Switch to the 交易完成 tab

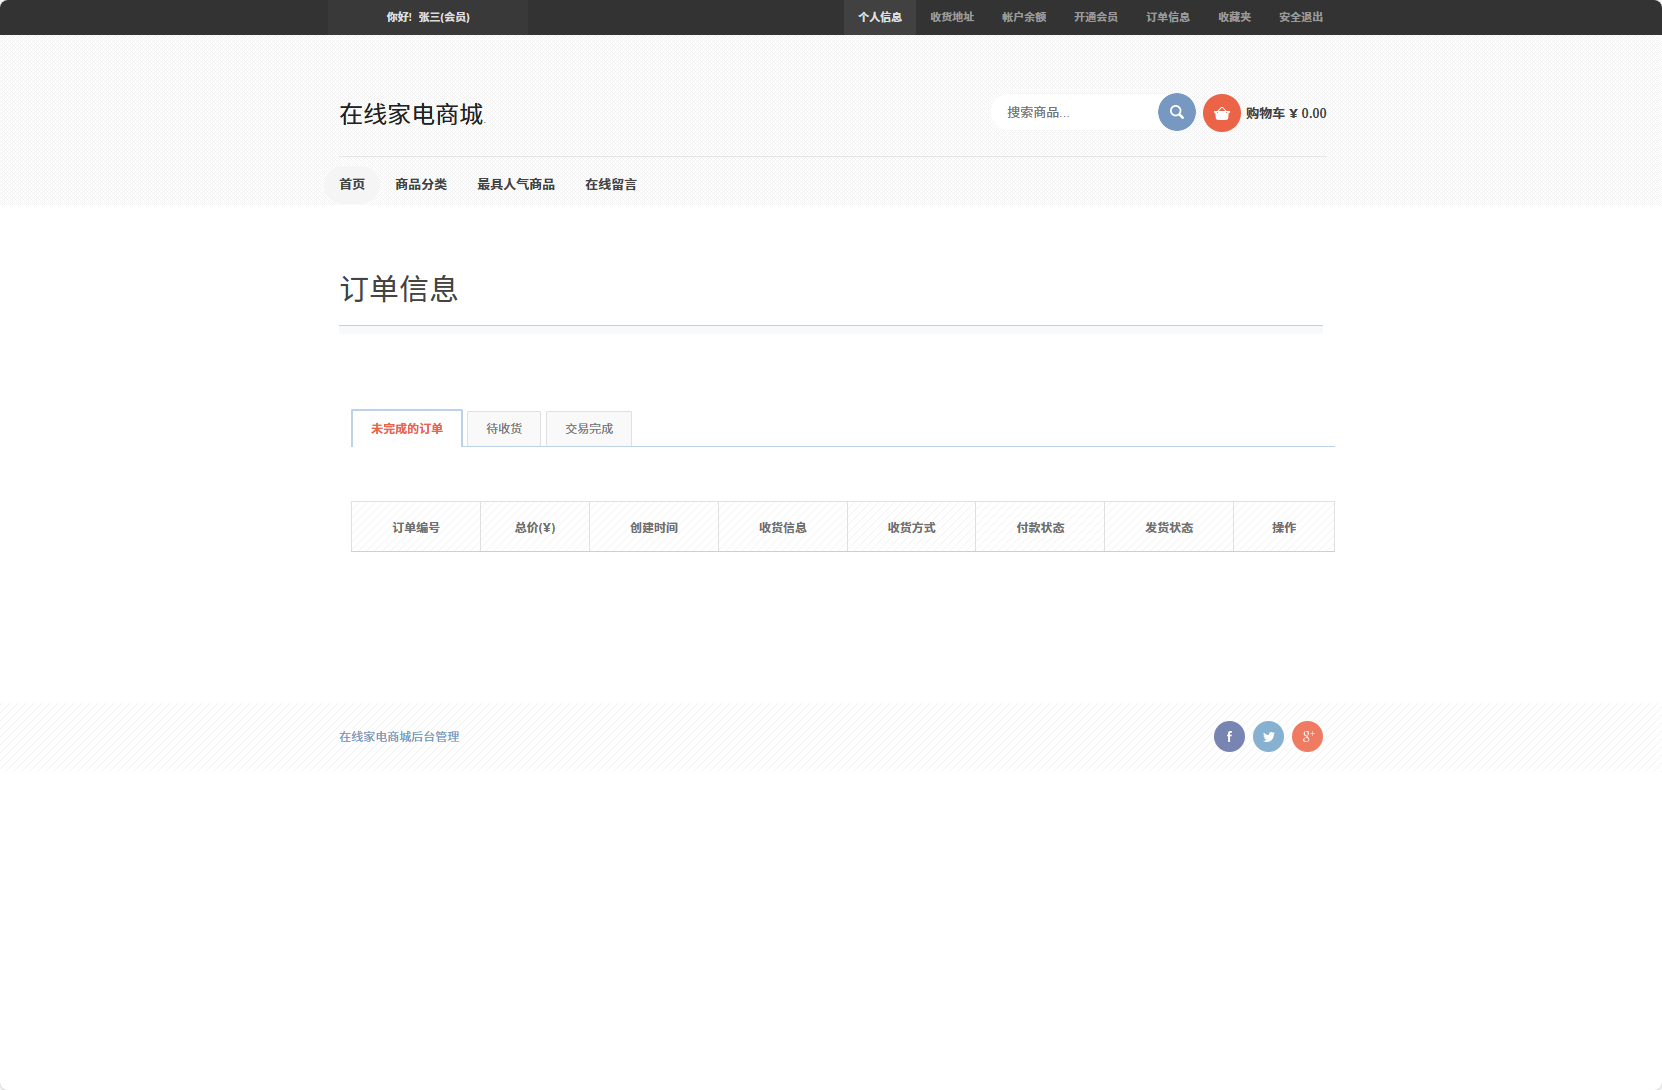(588, 428)
